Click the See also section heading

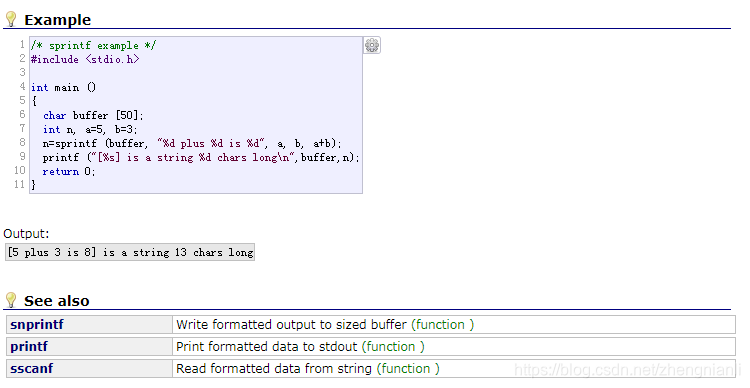56,301
